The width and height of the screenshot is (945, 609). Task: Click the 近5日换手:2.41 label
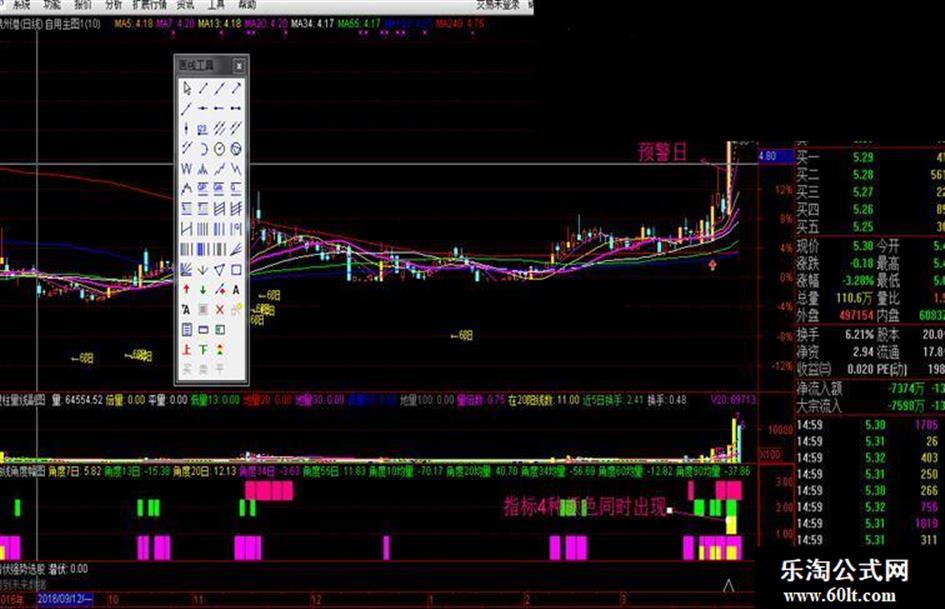pyautogui.click(x=613, y=400)
